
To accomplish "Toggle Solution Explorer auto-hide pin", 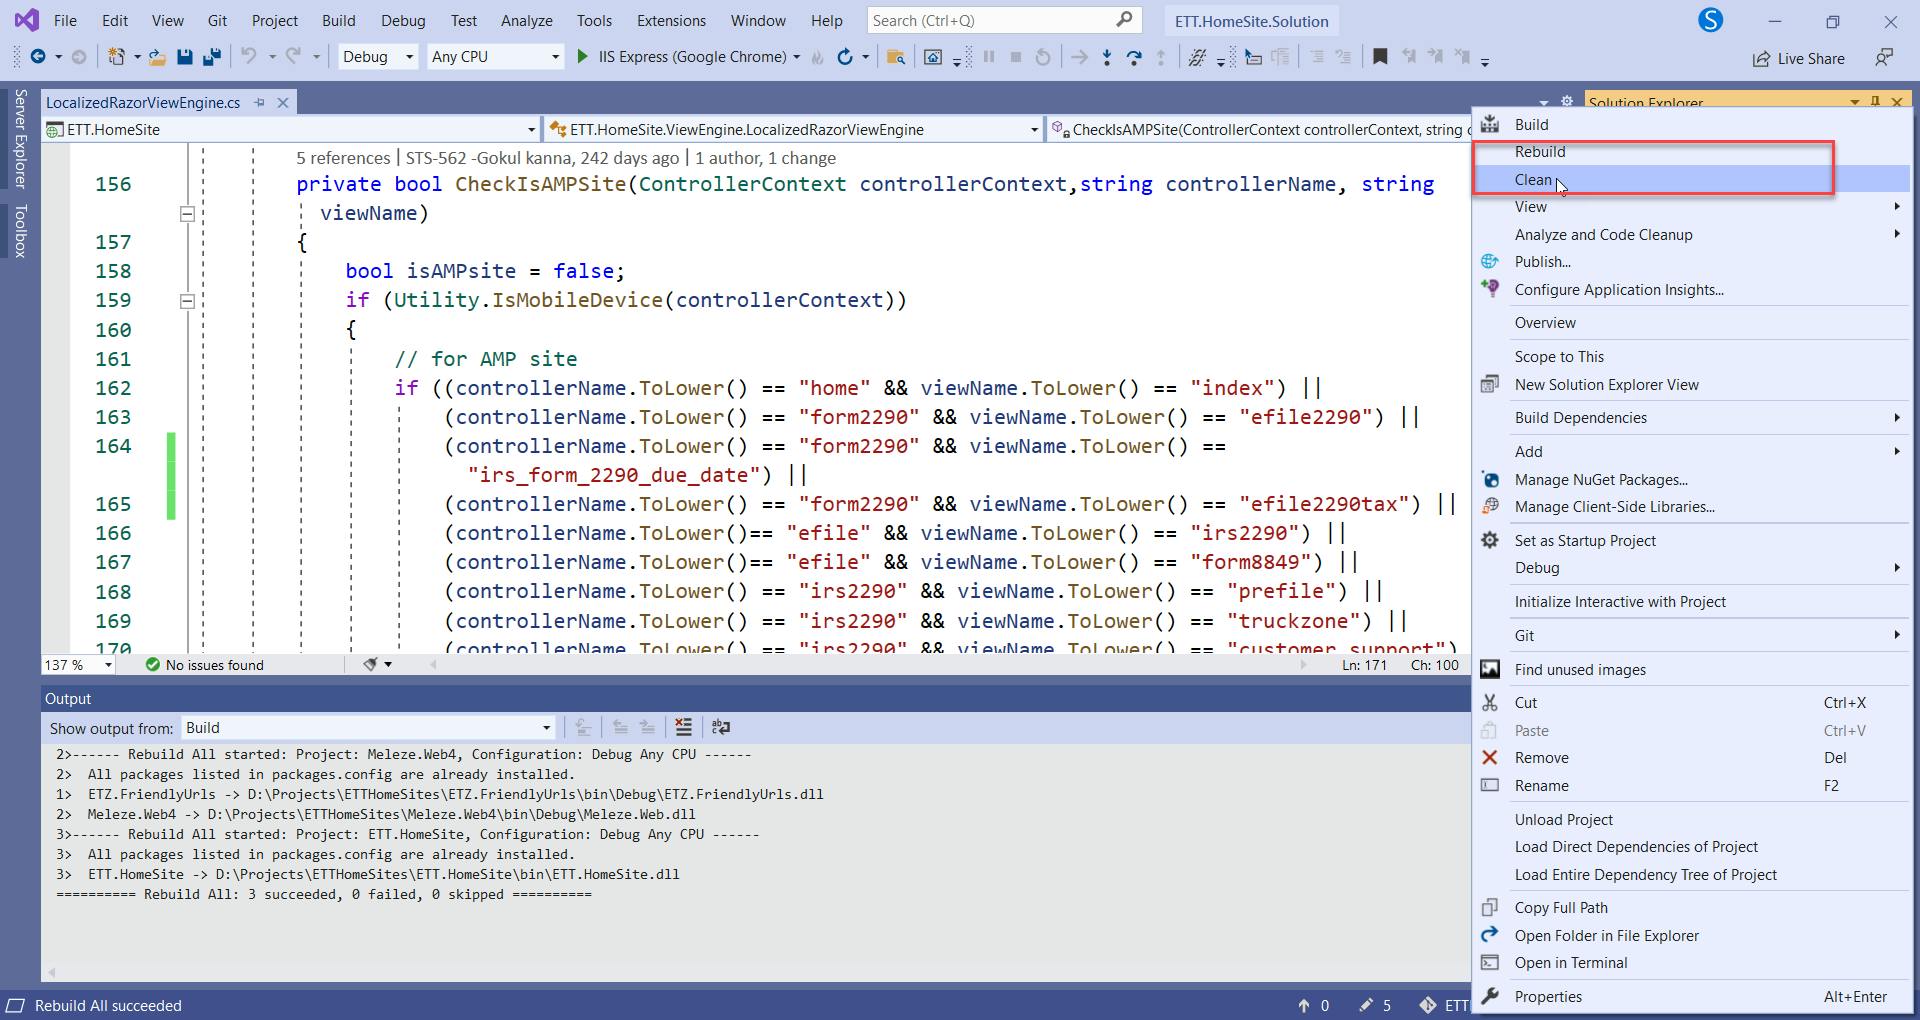I will [x=1875, y=102].
